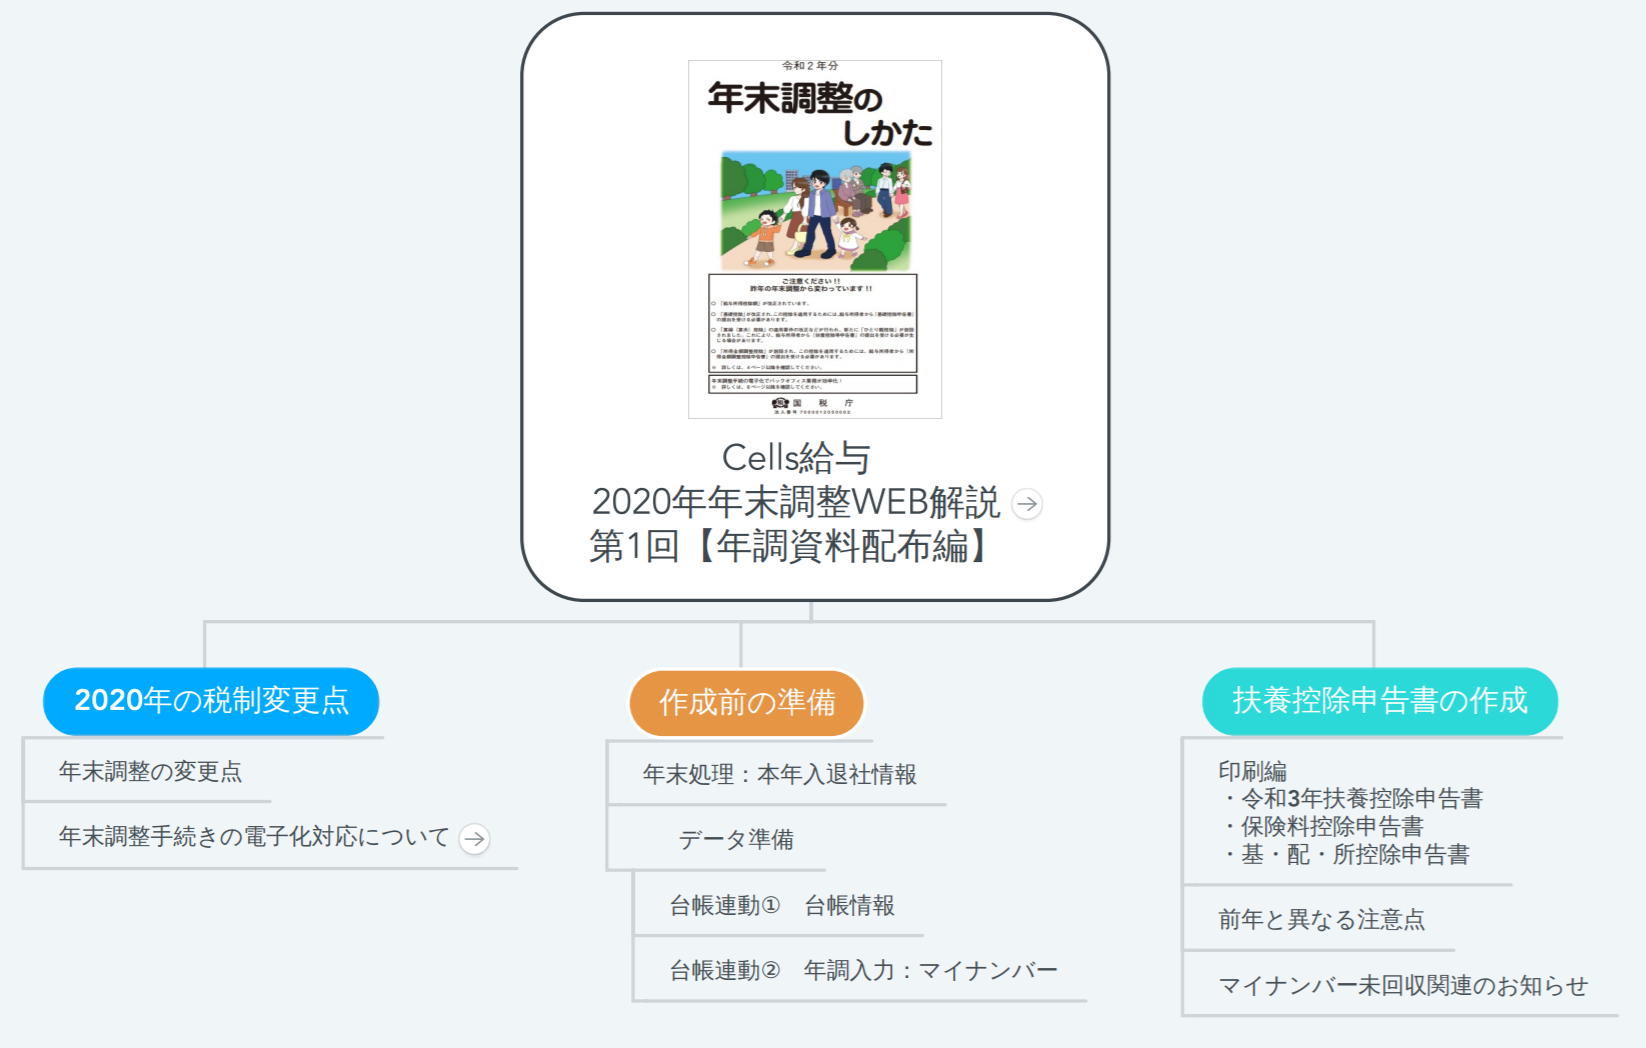Select the データ準備 subtopic

736,839
